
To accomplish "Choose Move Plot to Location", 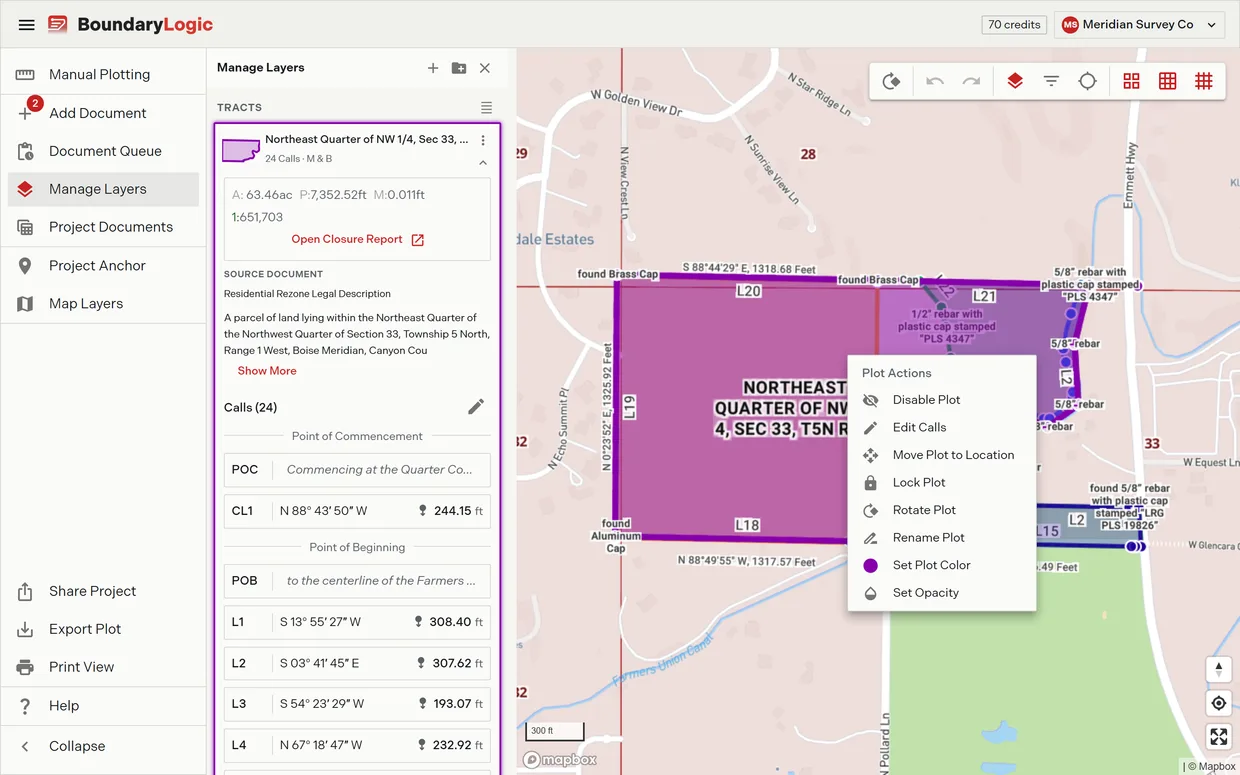I will click(941, 455).
